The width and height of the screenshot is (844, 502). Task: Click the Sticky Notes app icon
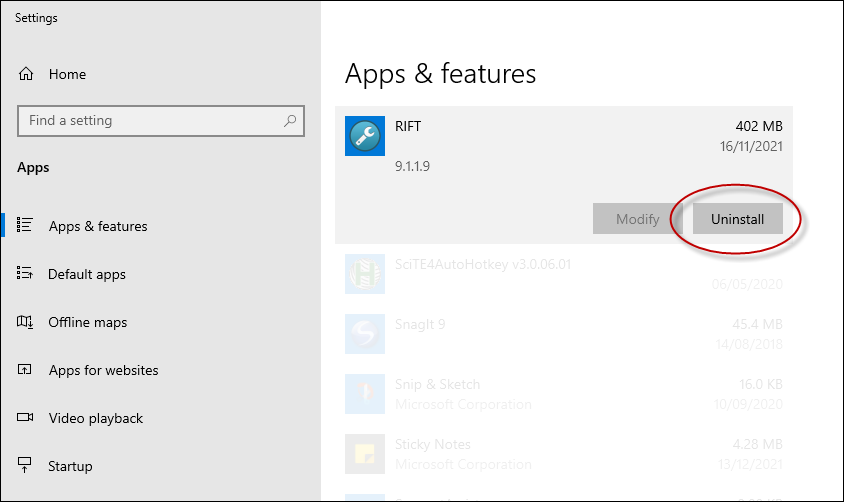pyautogui.click(x=365, y=454)
